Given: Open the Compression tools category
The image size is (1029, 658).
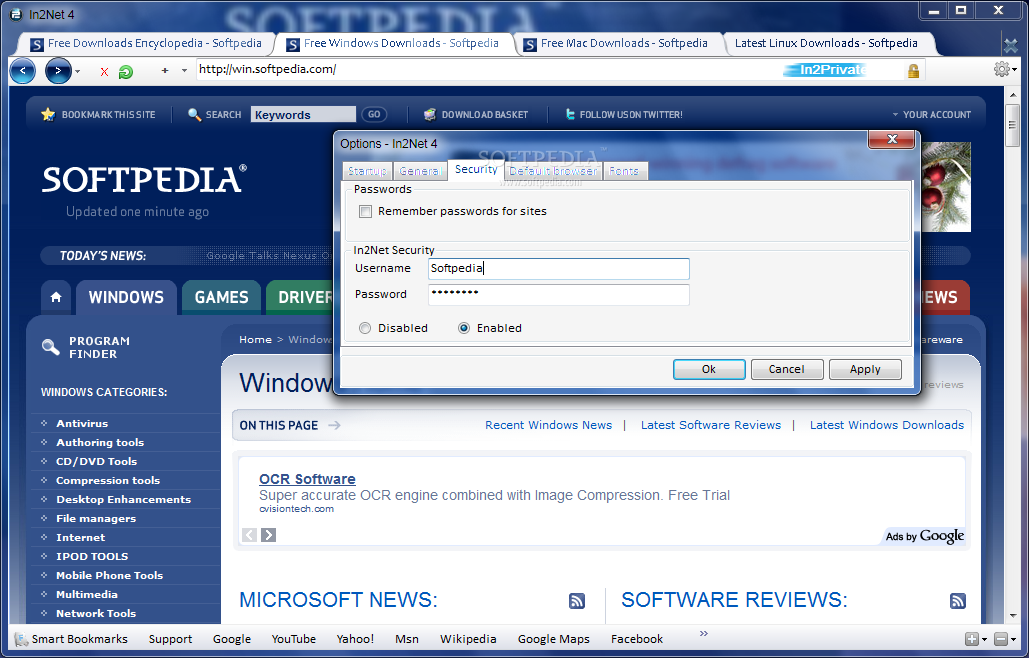Looking at the screenshot, I should 108,481.
